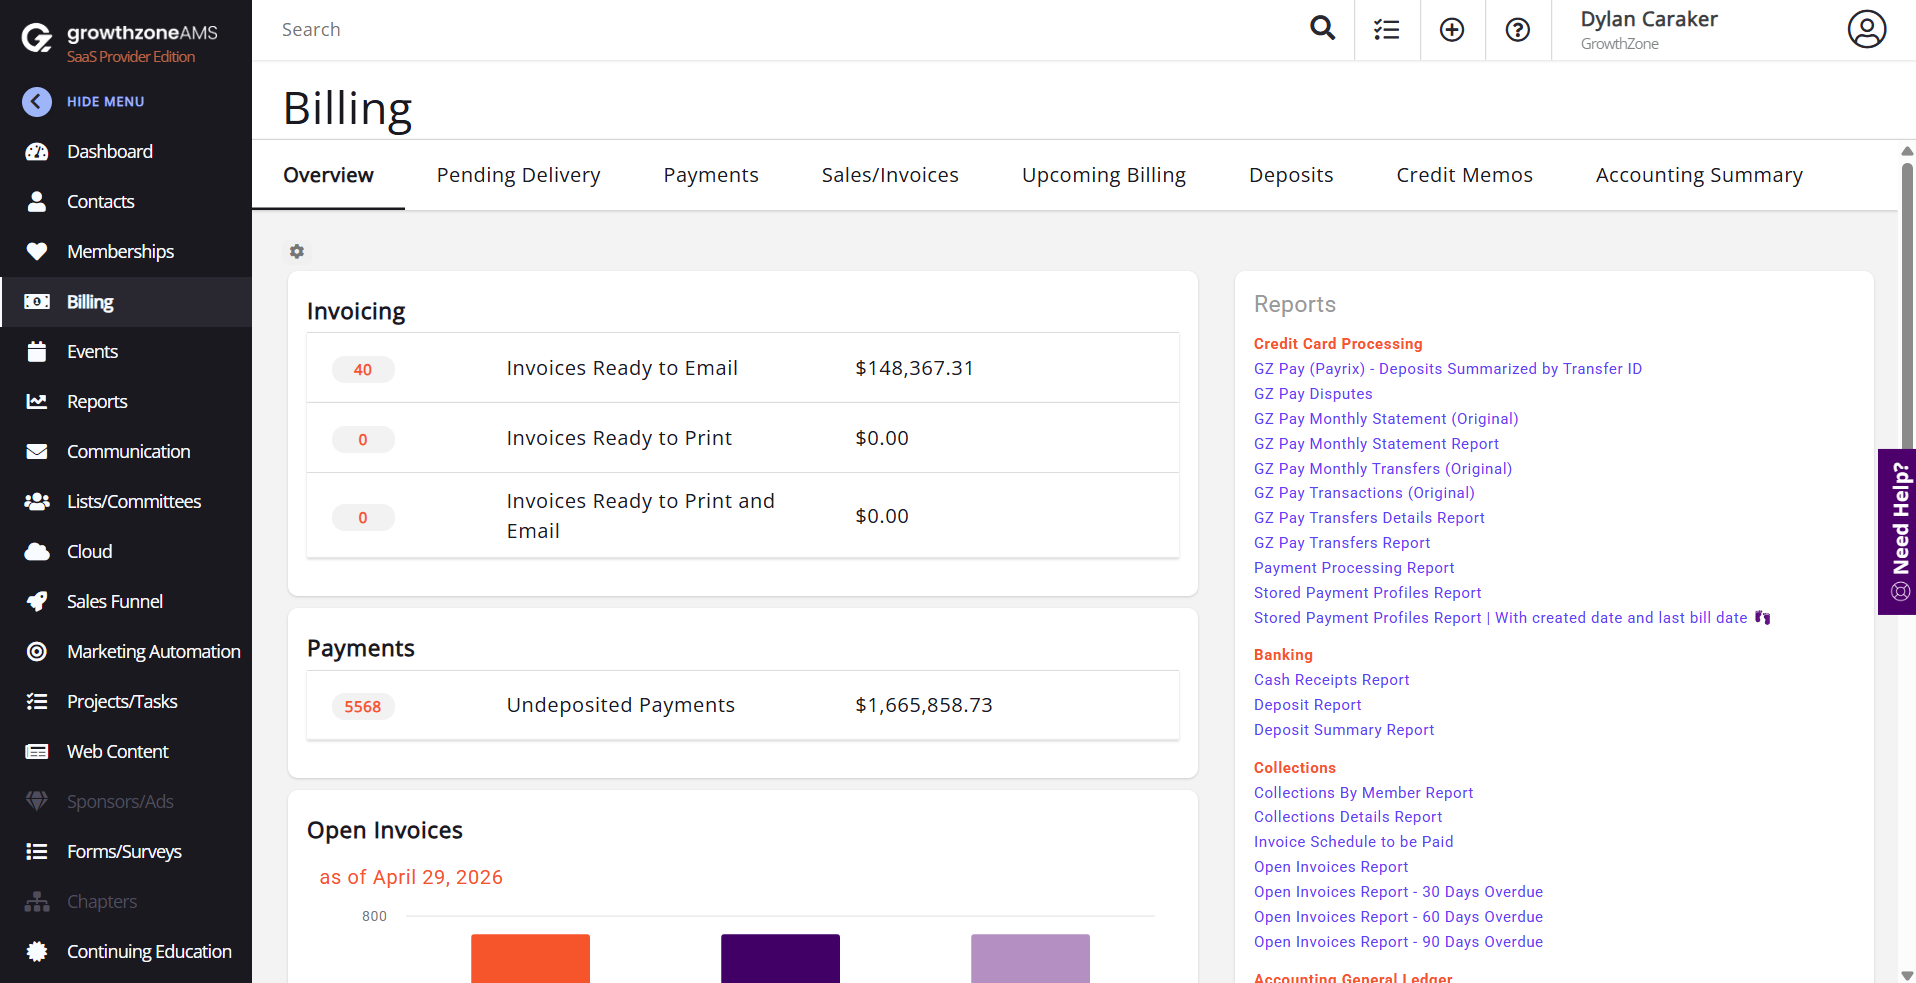The width and height of the screenshot is (1916, 983).
Task: Expand the Need Help side panel
Action: click(1898, 531)
